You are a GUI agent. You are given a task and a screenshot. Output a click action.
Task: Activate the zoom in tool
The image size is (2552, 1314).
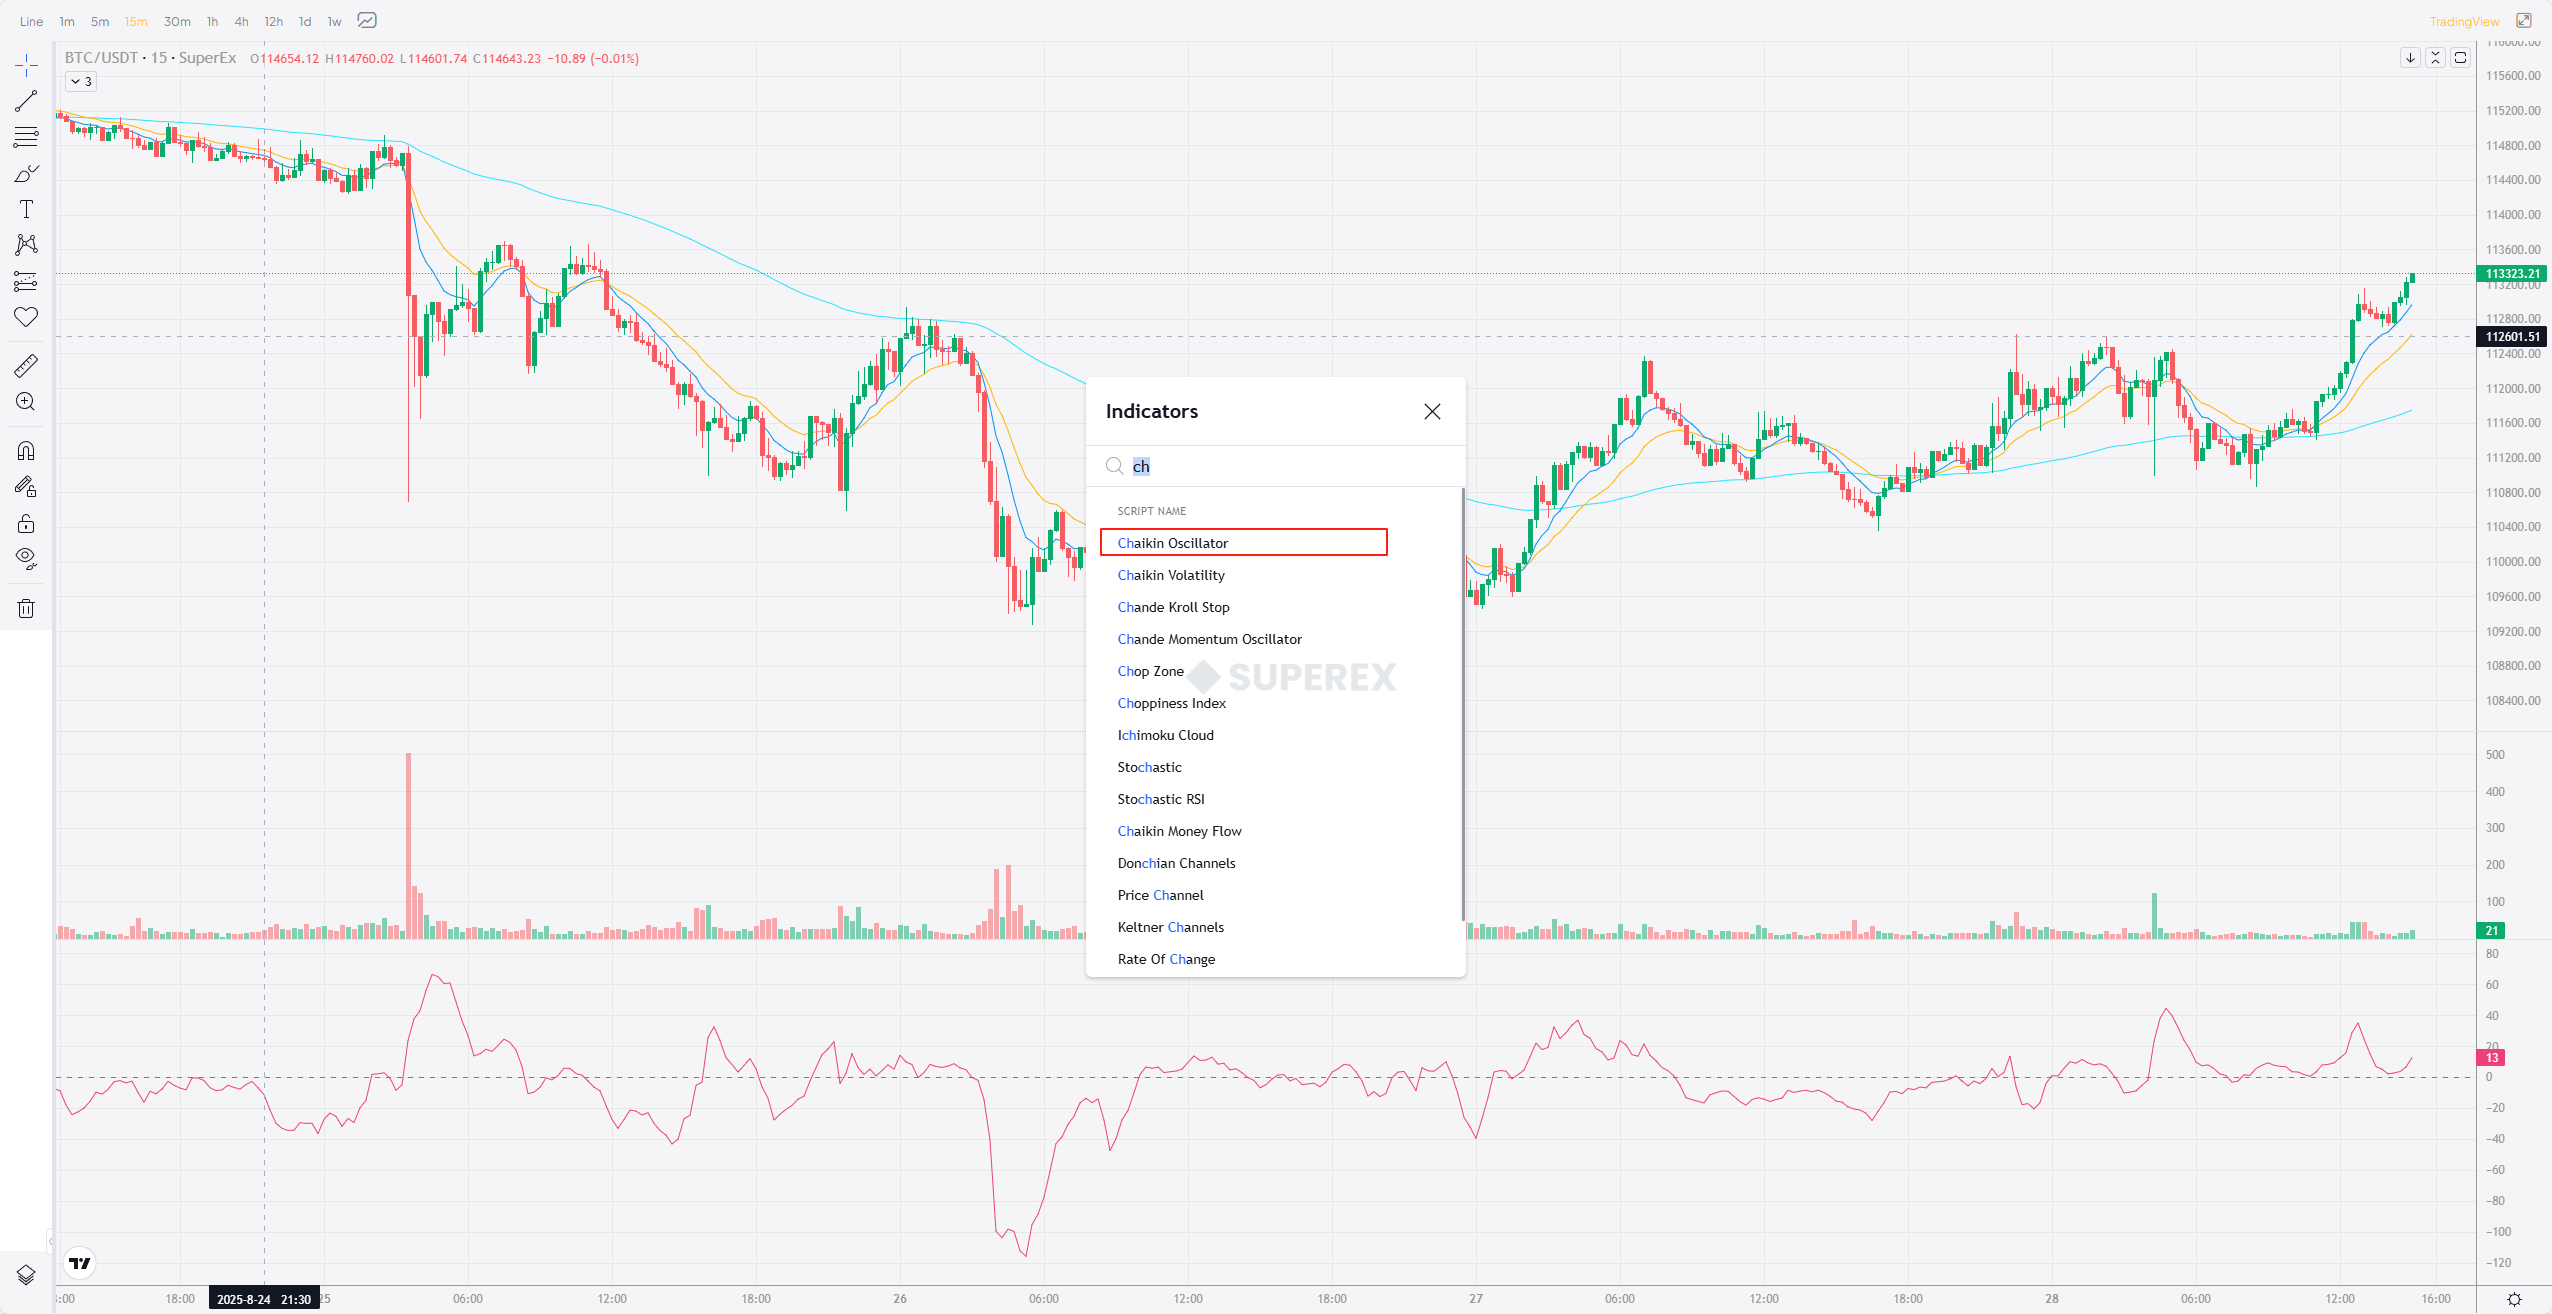[x=26, y=402]
